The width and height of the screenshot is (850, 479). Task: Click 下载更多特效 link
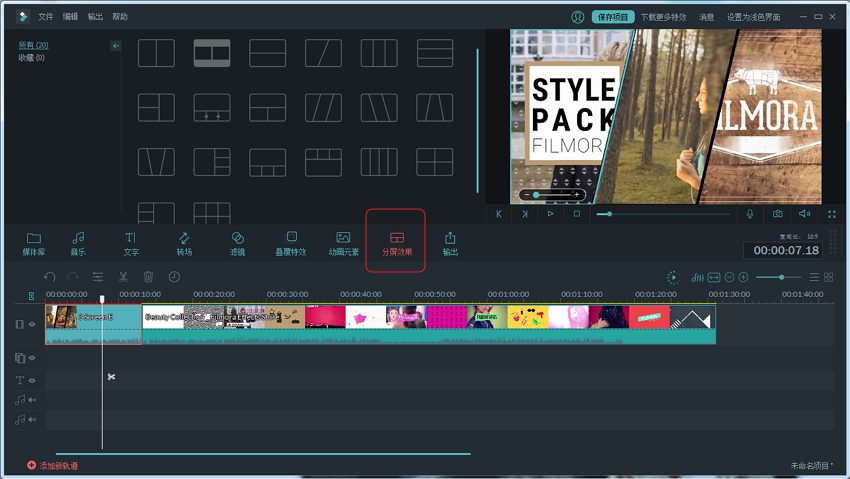pos(664,17)
